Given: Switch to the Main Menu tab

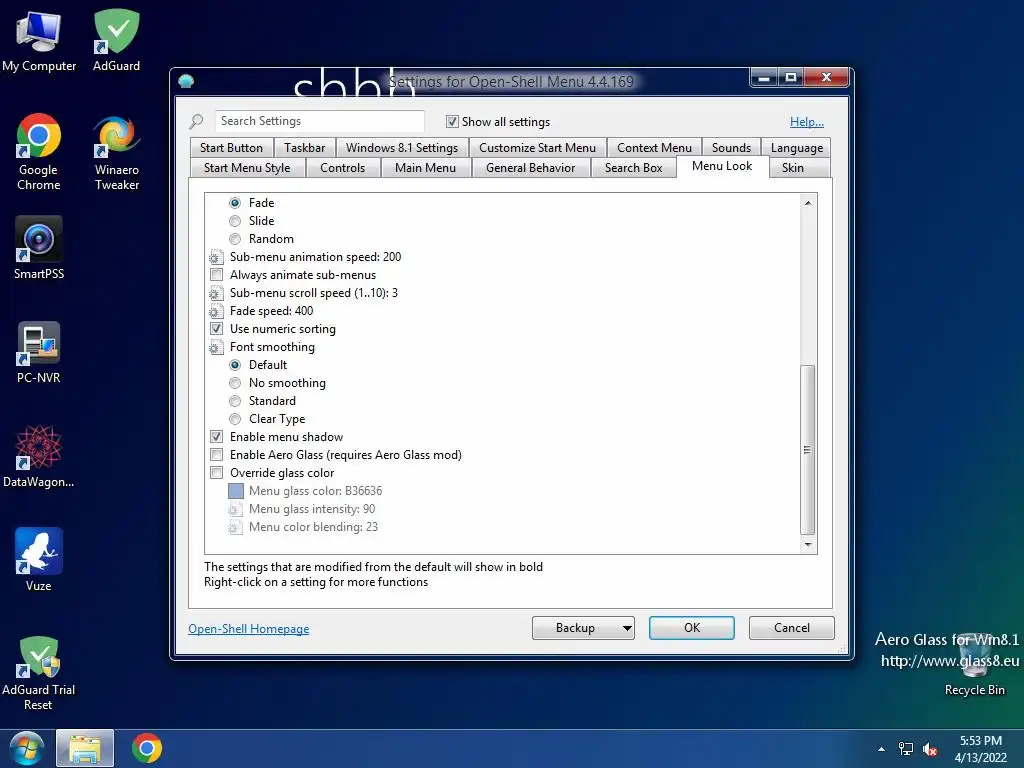Looking at the screenshot, I should click(x=425, y=168).
